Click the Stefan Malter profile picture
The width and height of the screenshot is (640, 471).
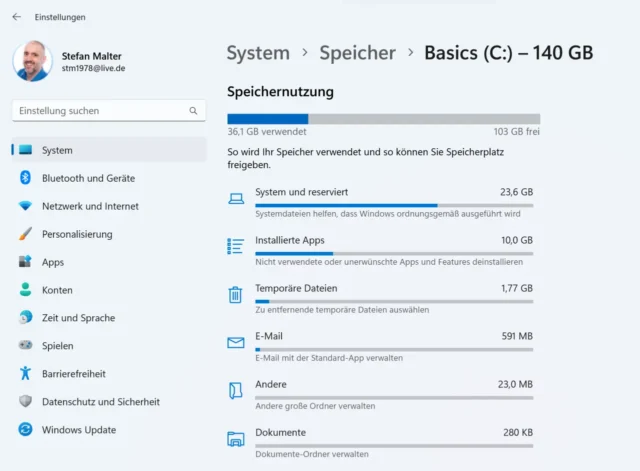[x=32, y=61]
